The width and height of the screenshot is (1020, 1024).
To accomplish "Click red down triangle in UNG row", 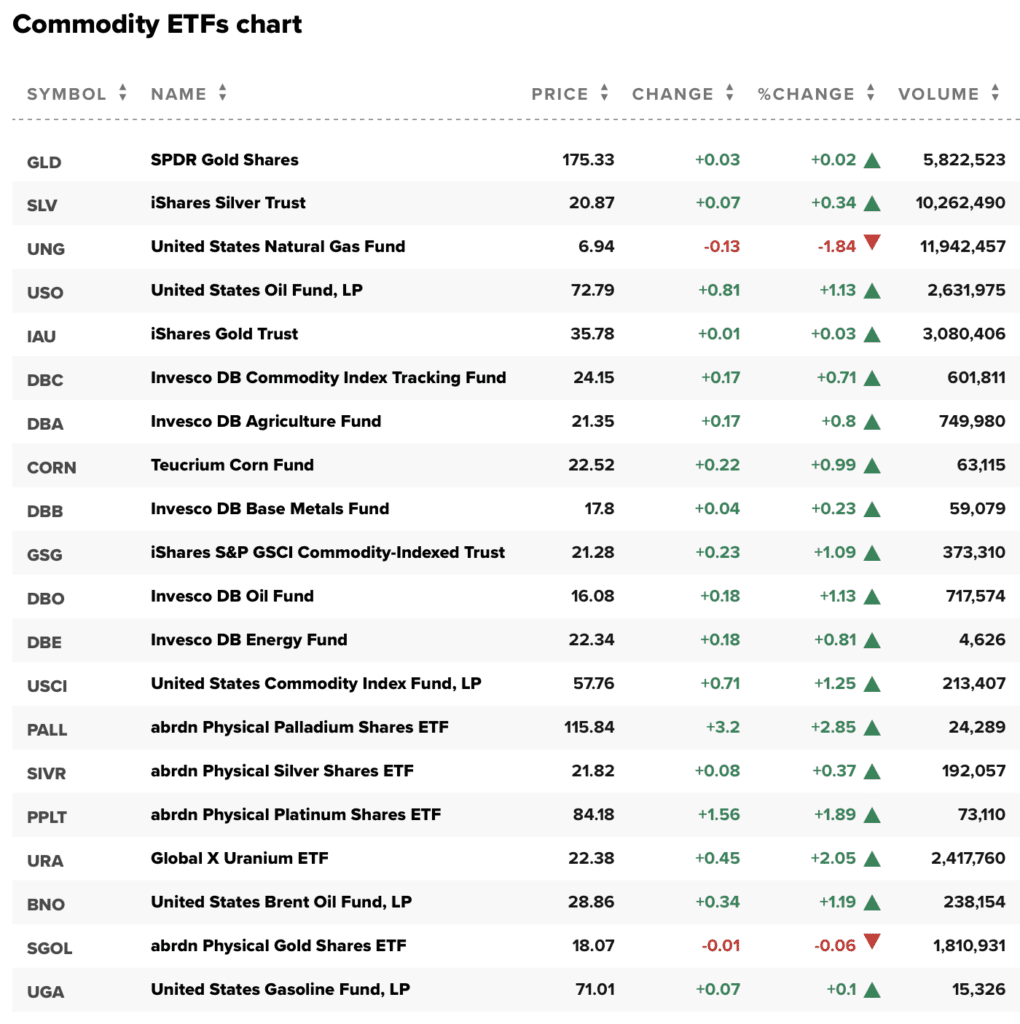I will click(872, 243).
